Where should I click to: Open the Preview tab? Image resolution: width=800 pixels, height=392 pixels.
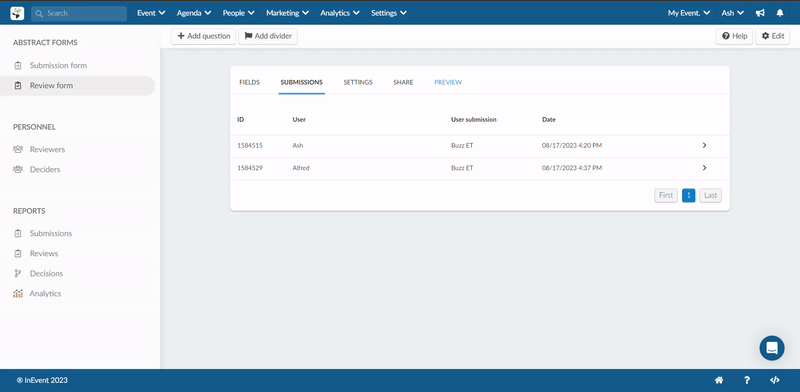click(448, 82)
